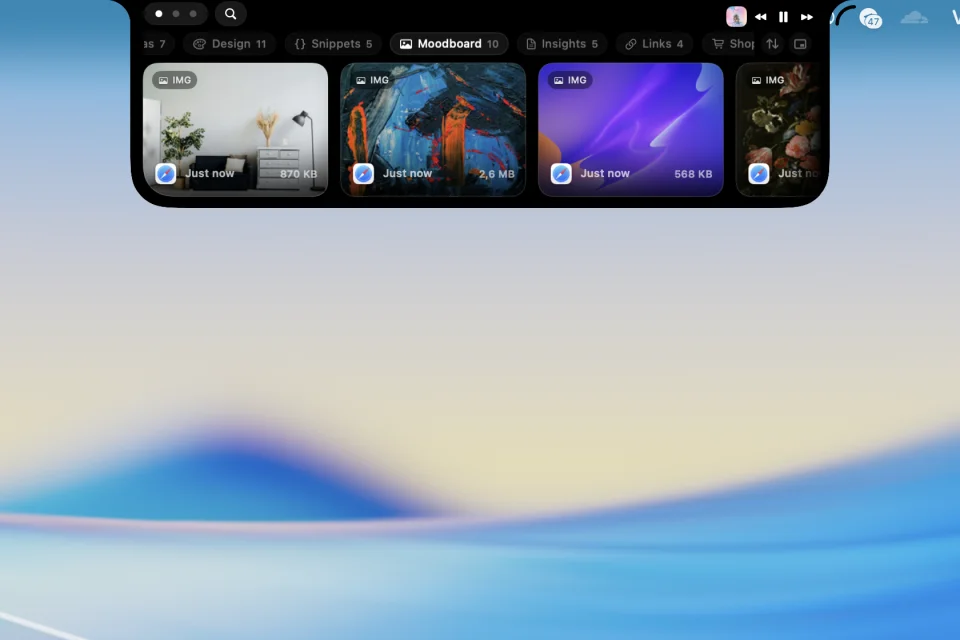Click IMG badge on living room card
The image size is (960, 640).
[174, 80]
